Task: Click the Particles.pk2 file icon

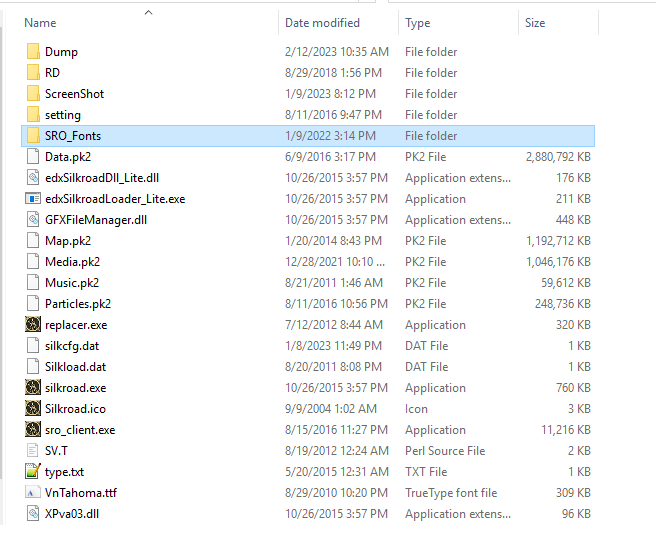Action: point(33,303)
